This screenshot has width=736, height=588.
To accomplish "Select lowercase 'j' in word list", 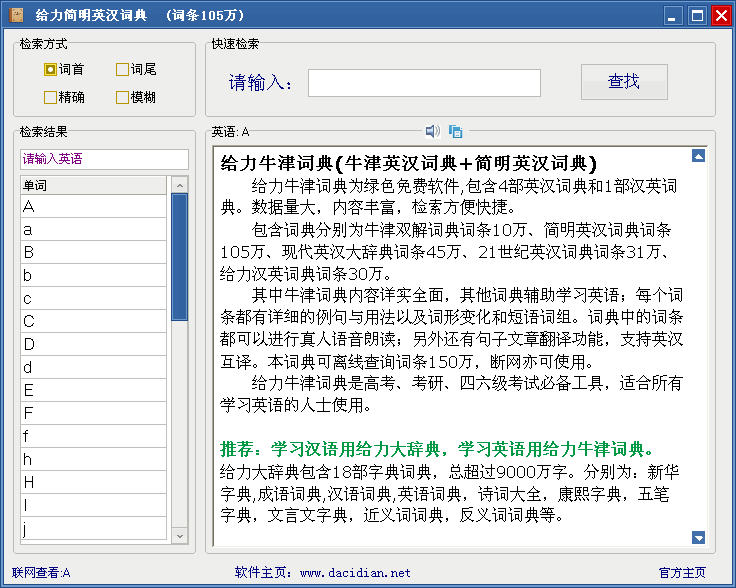I will pos(93,528).
